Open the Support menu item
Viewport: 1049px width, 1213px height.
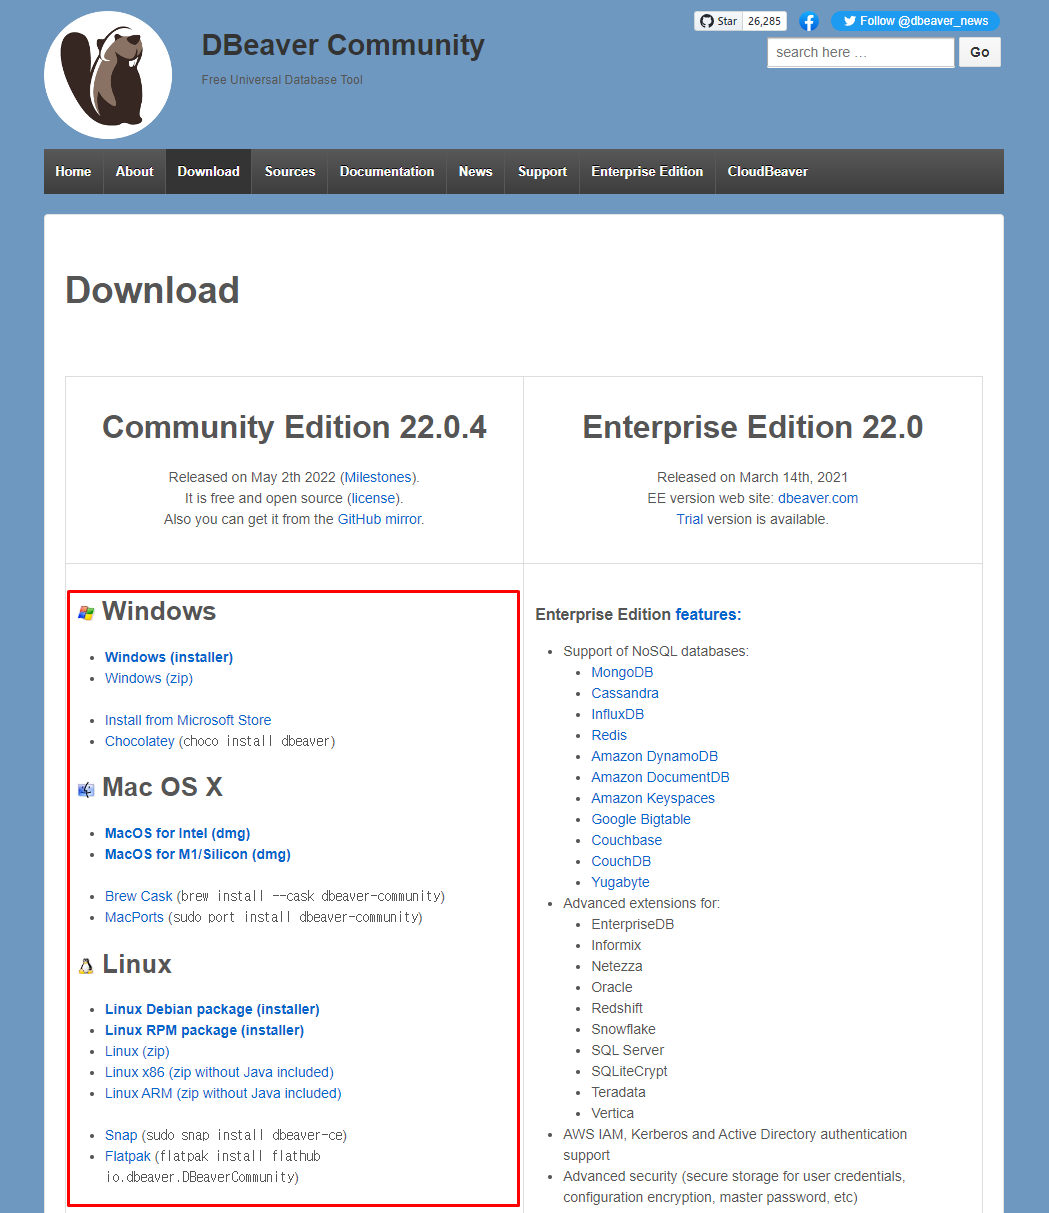click(542, 171)
